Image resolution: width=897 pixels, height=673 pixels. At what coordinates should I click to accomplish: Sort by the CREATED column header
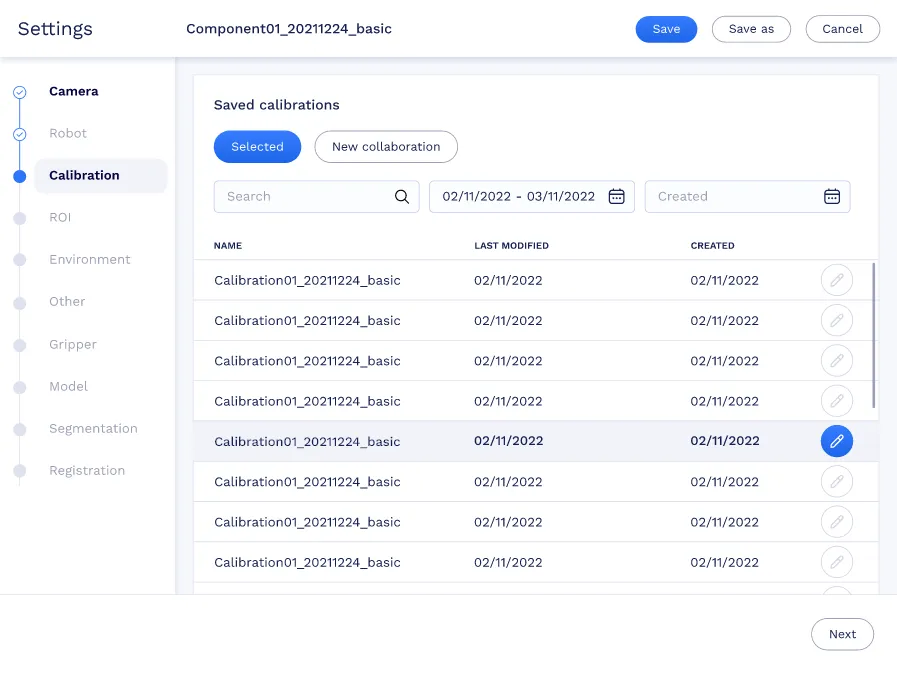pos(712,246)
